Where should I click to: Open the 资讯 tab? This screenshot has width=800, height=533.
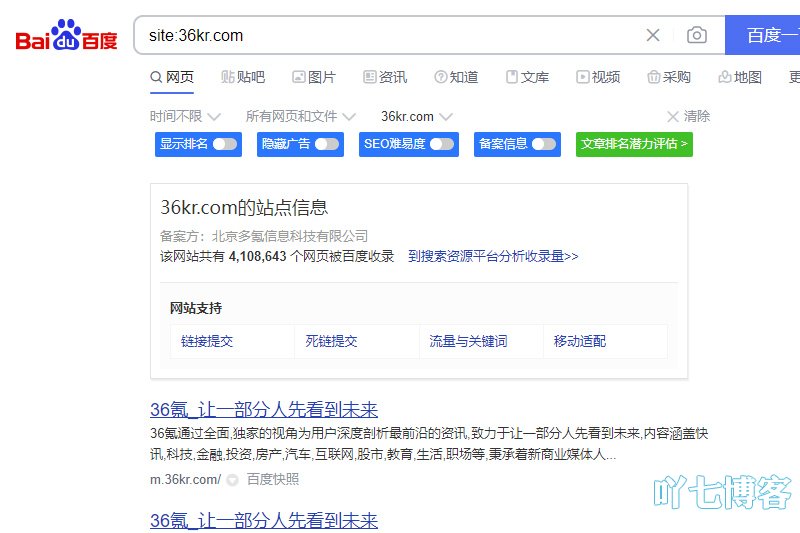coord(385,77)
